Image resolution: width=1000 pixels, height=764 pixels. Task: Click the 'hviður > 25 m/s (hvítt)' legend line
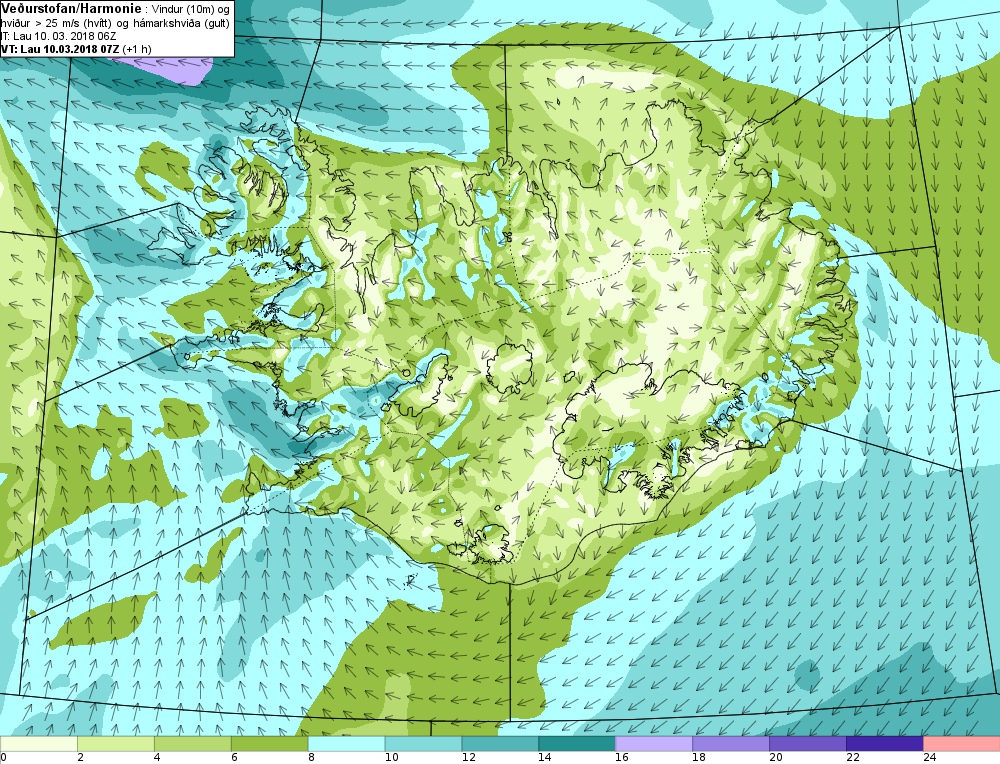coord(57,24)
